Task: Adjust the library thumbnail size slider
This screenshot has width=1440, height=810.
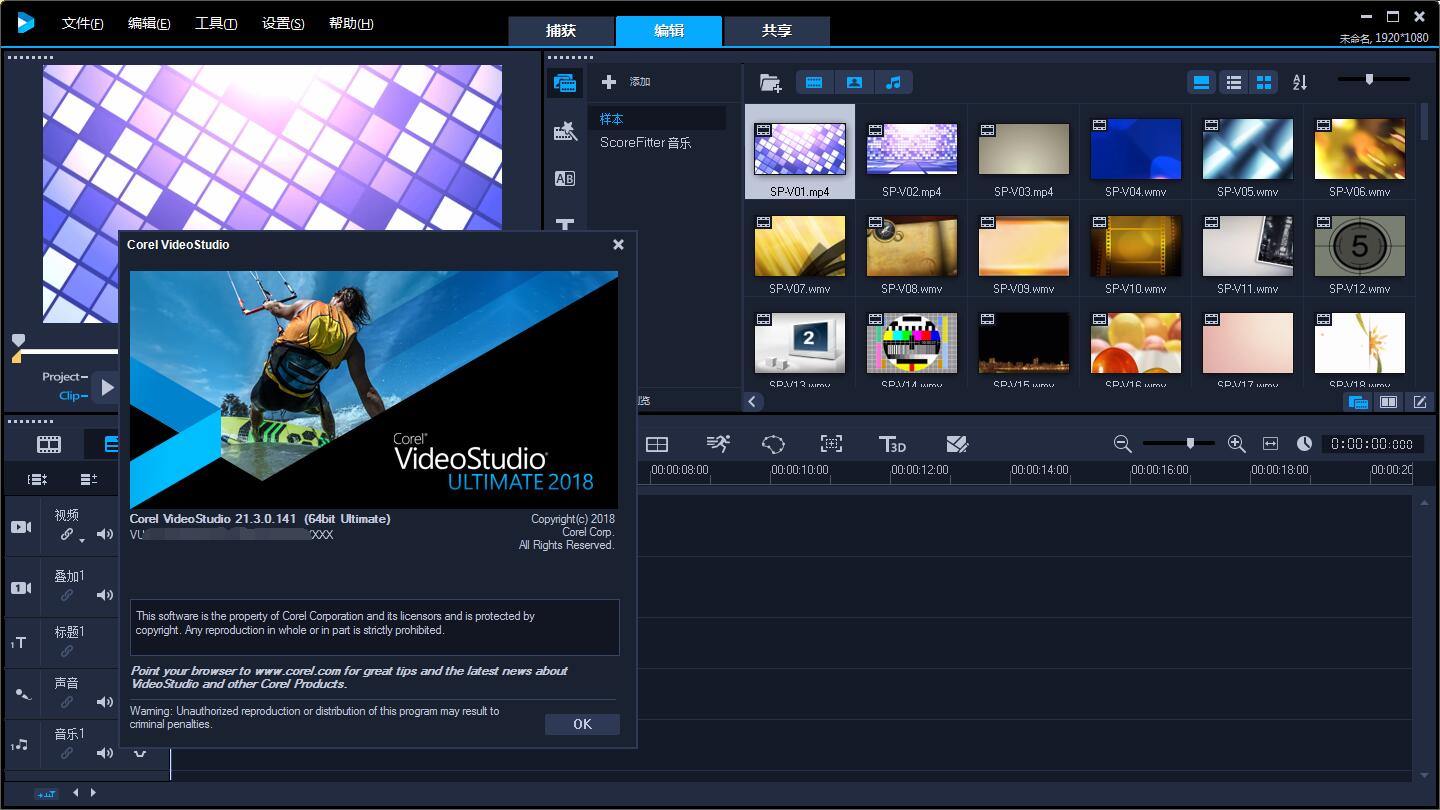Action: 1369,79
